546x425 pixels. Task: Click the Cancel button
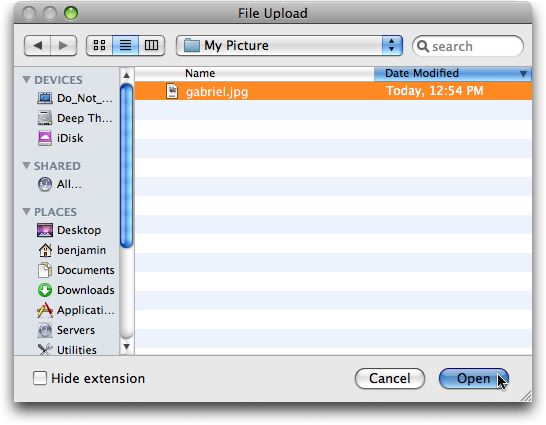click(390, 378)
